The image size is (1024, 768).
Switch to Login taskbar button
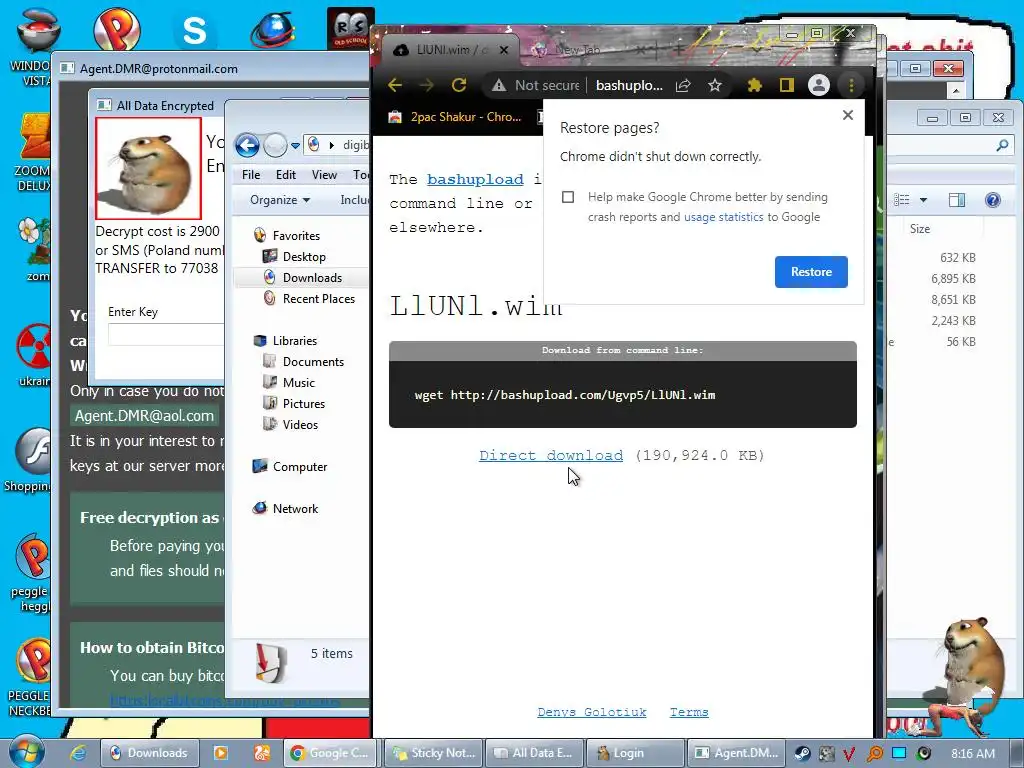point(635,753)
